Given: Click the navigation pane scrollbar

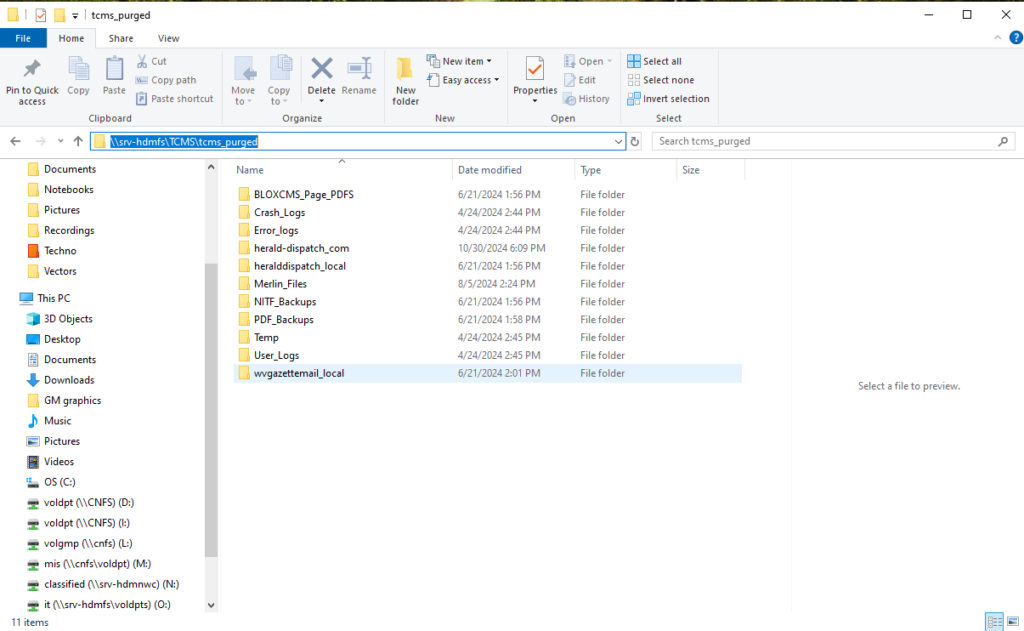Looking at the screenshot, I should pos(211,400).
